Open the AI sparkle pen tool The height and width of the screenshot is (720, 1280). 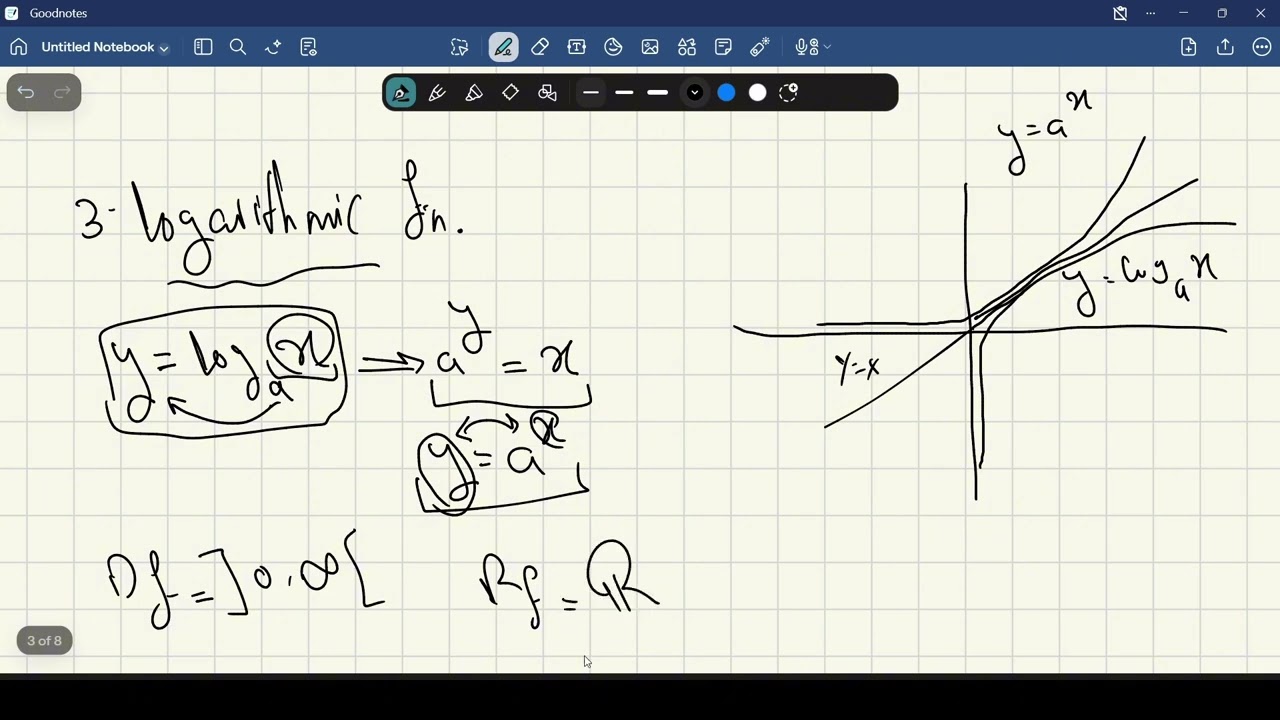pos(273,47)
